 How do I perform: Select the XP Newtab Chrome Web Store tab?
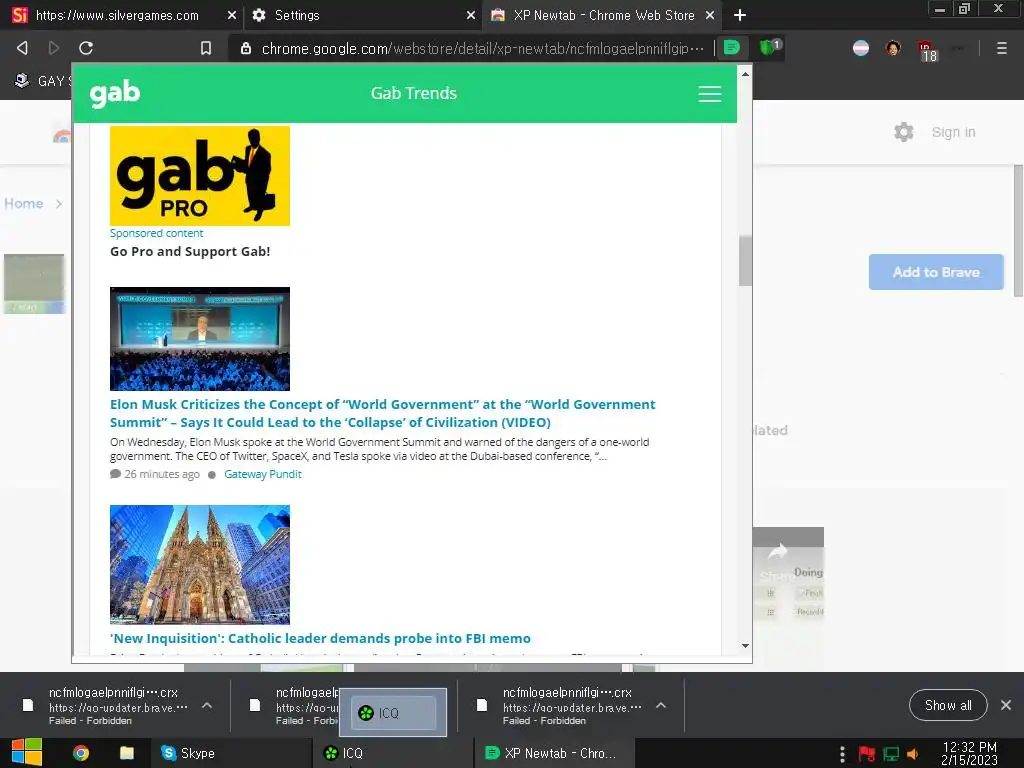[x=603, y=15]
